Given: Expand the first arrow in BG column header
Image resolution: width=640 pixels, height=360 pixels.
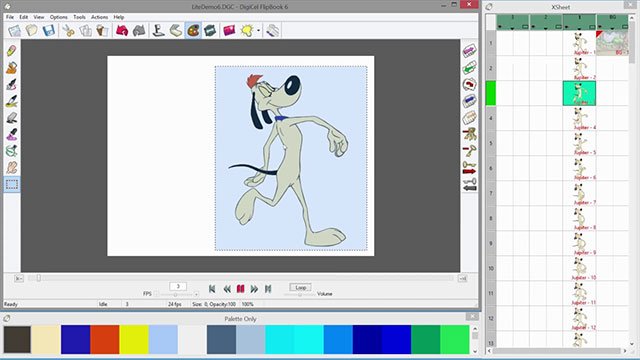Looking at the screenshot, I should point(600,27).
